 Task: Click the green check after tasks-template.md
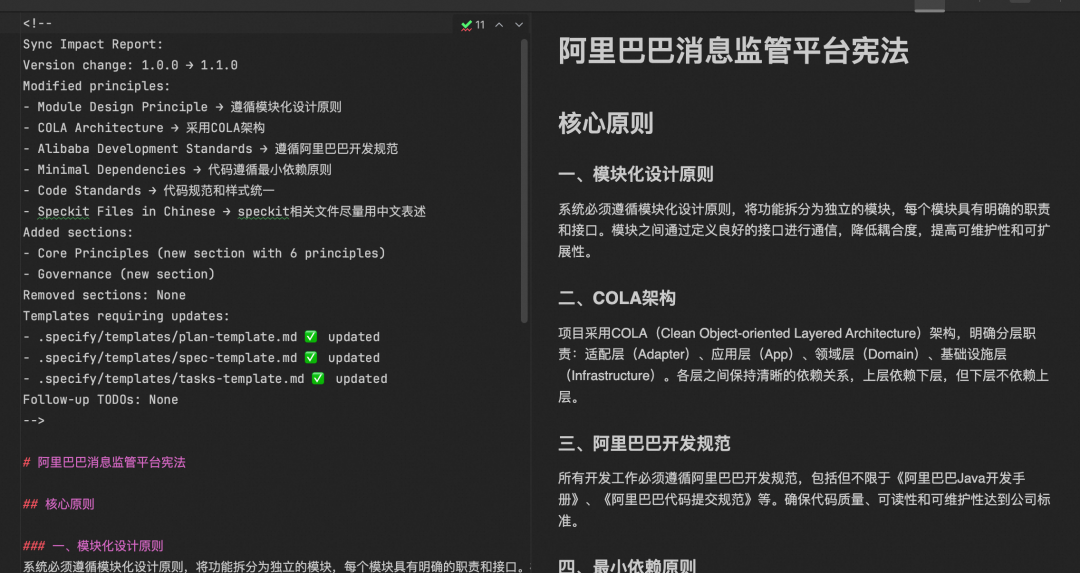click(318, 378)
